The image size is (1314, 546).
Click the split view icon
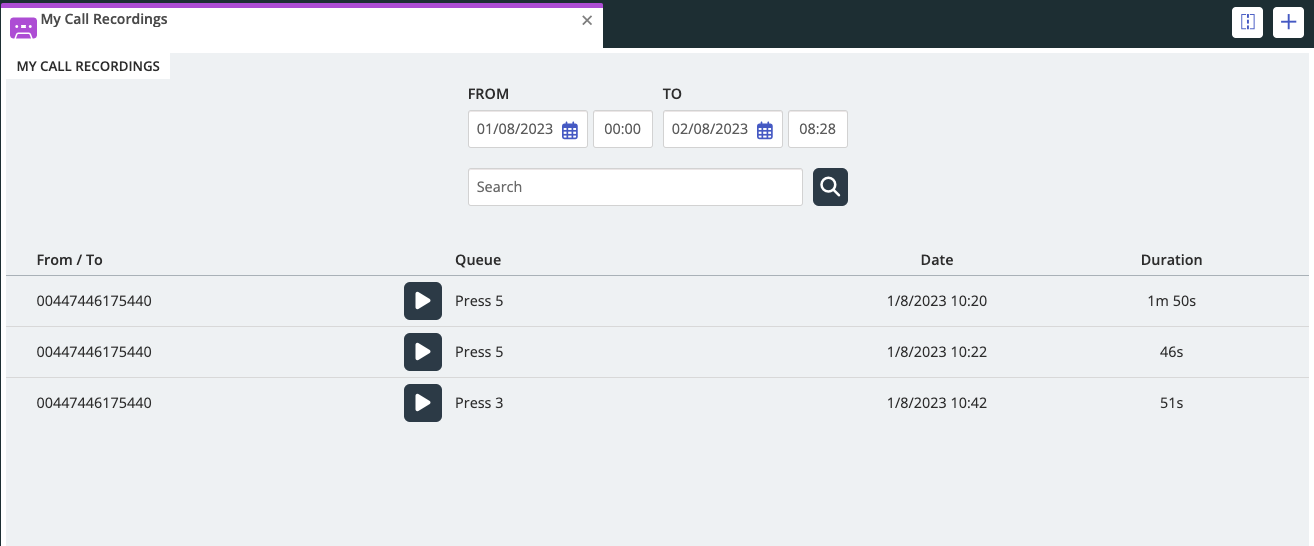pyautogui.click(x=1247, y=22)
